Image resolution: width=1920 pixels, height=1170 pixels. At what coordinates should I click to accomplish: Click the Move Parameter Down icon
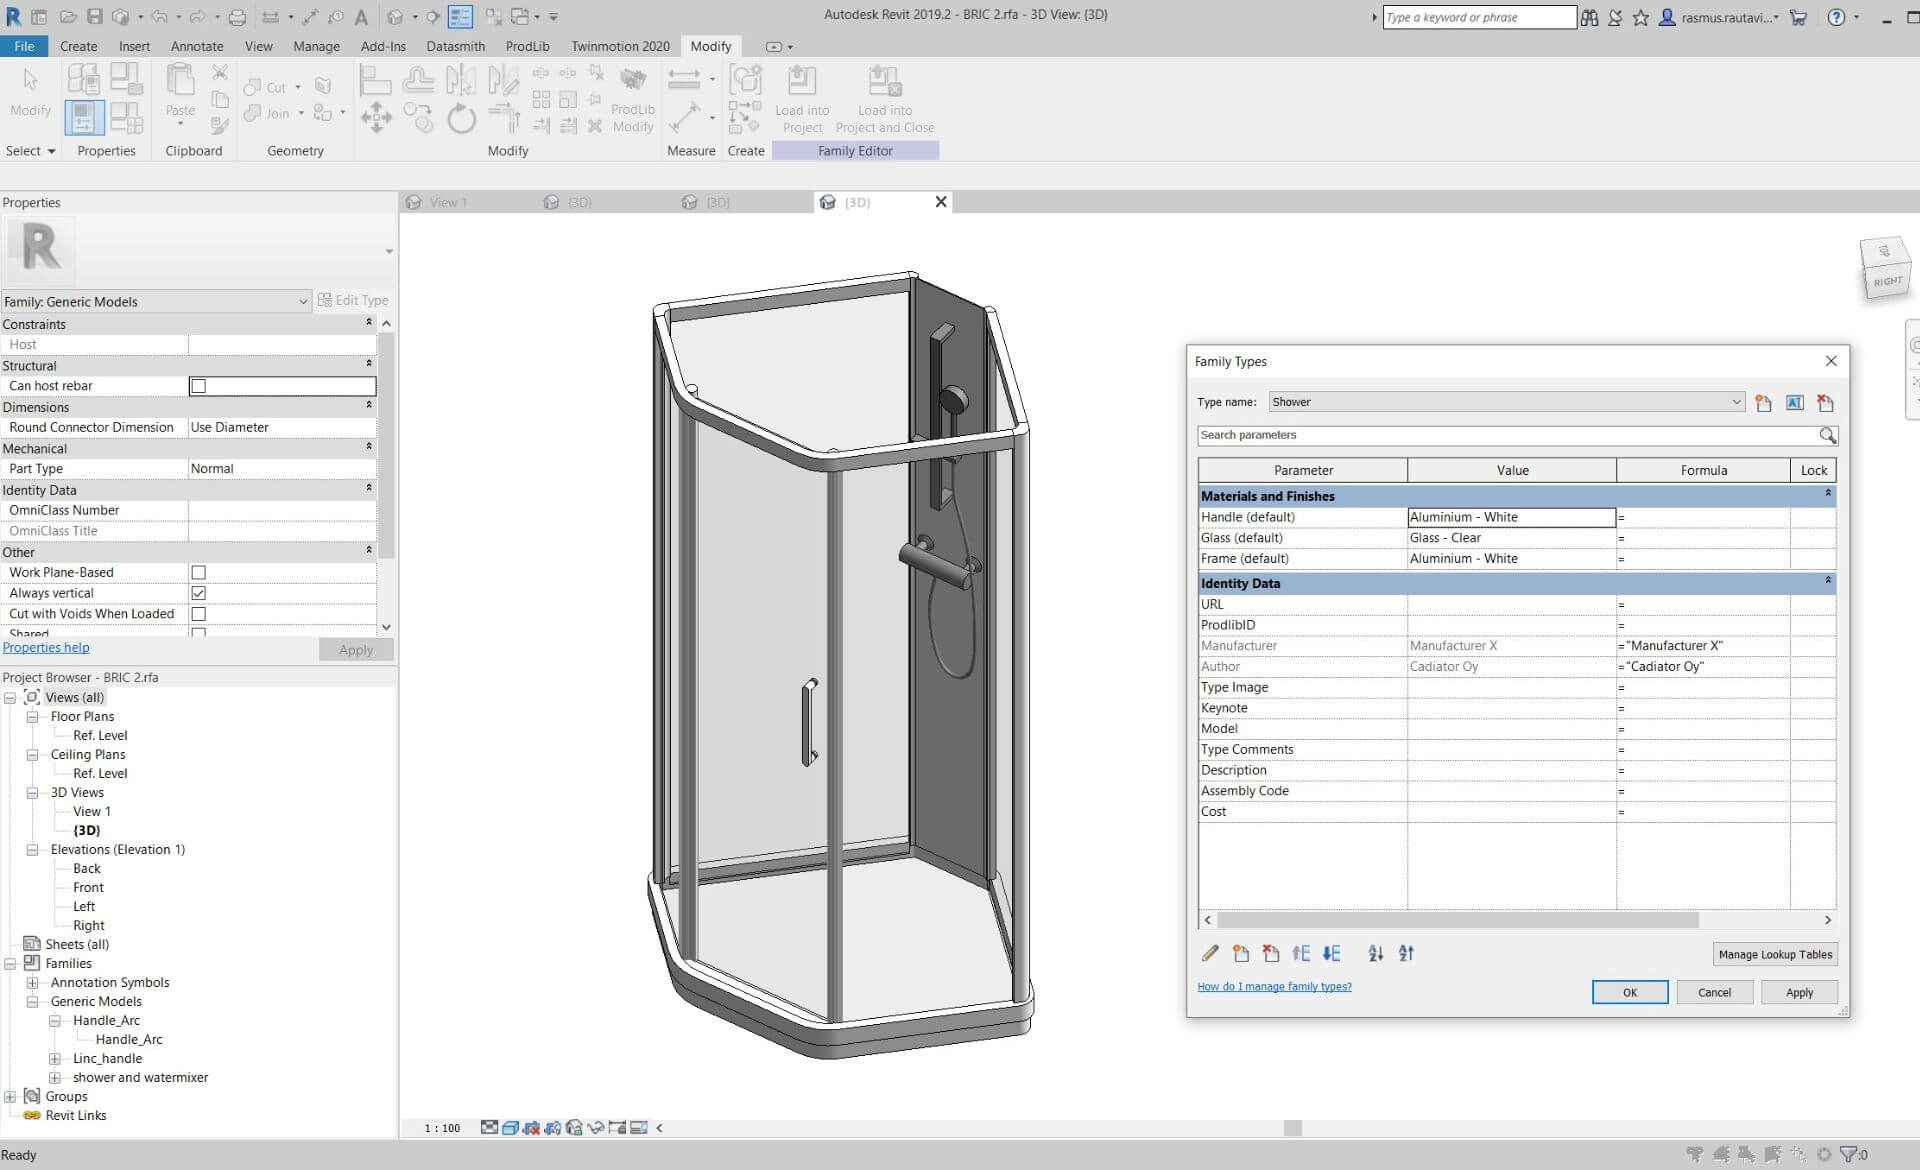(1331, 953)
